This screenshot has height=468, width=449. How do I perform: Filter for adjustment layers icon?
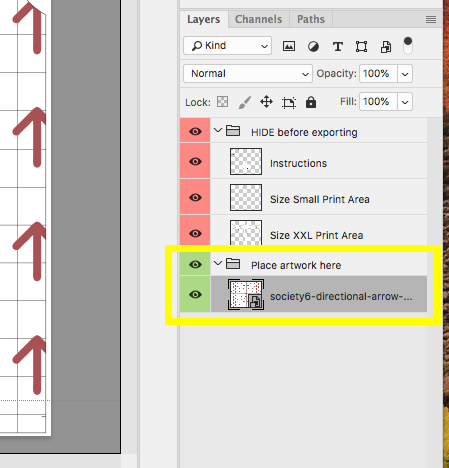313,46
